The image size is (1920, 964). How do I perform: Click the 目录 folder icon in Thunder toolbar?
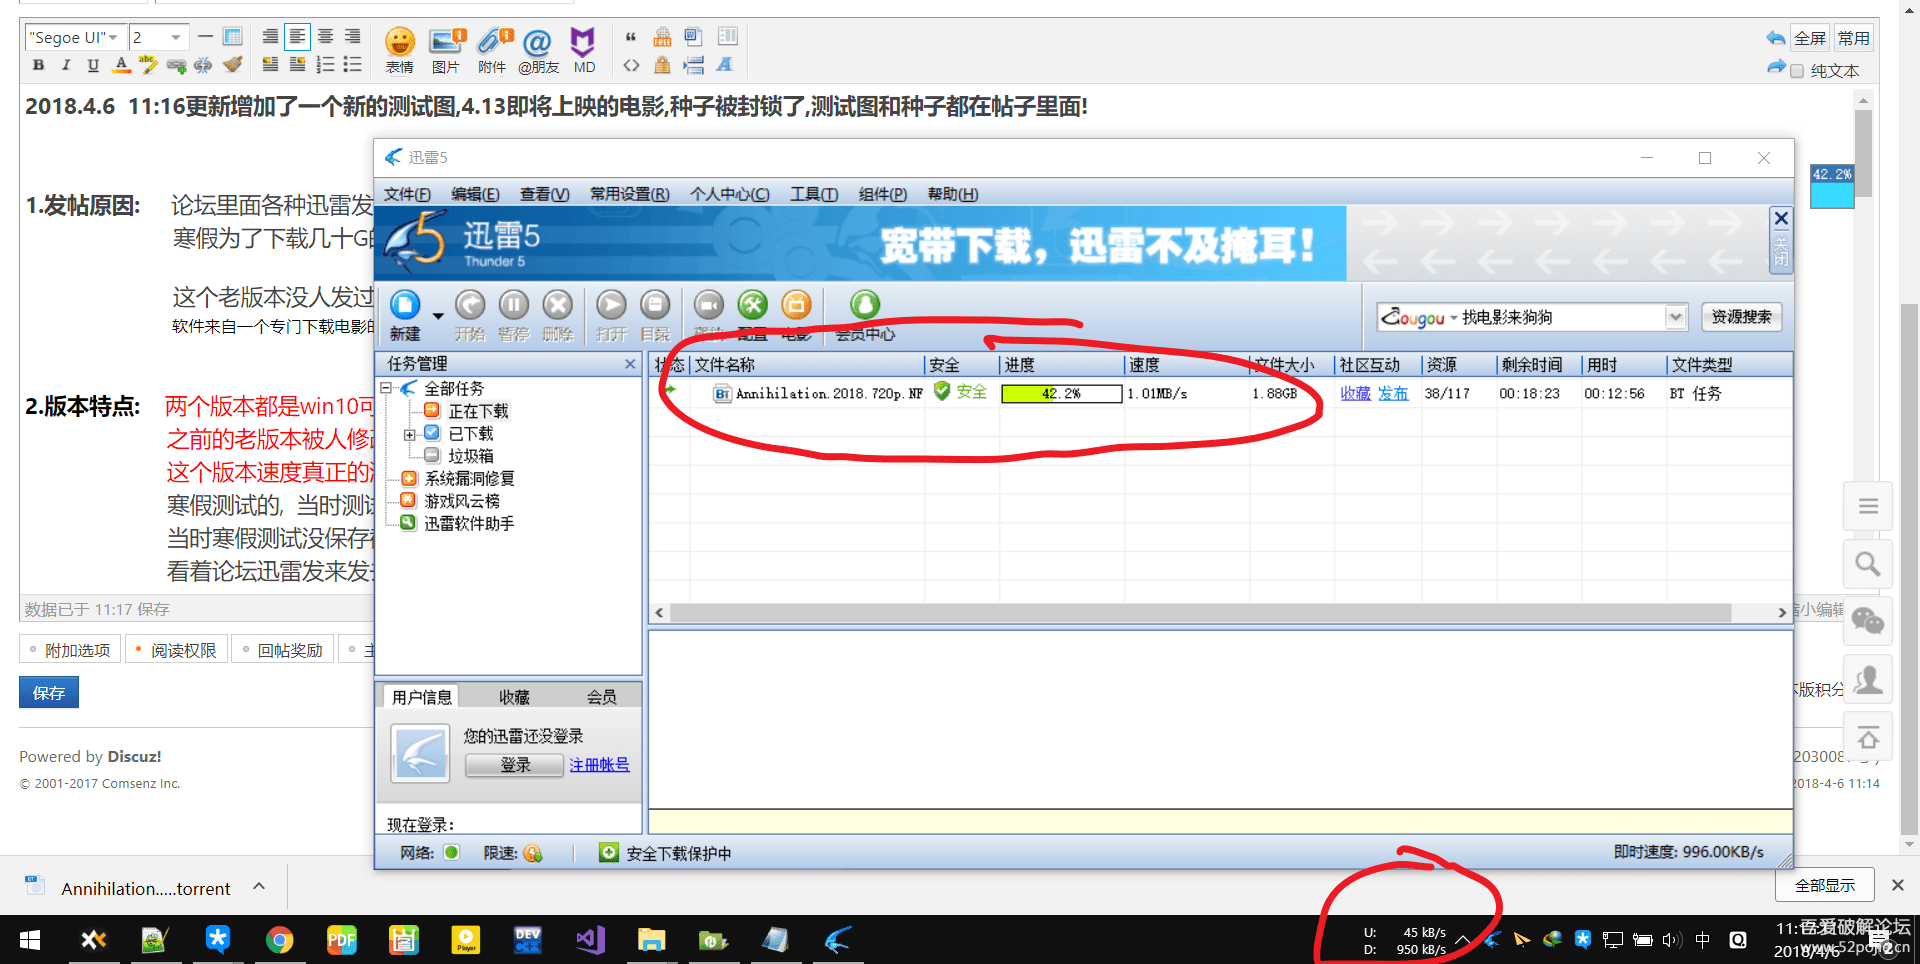655,305
